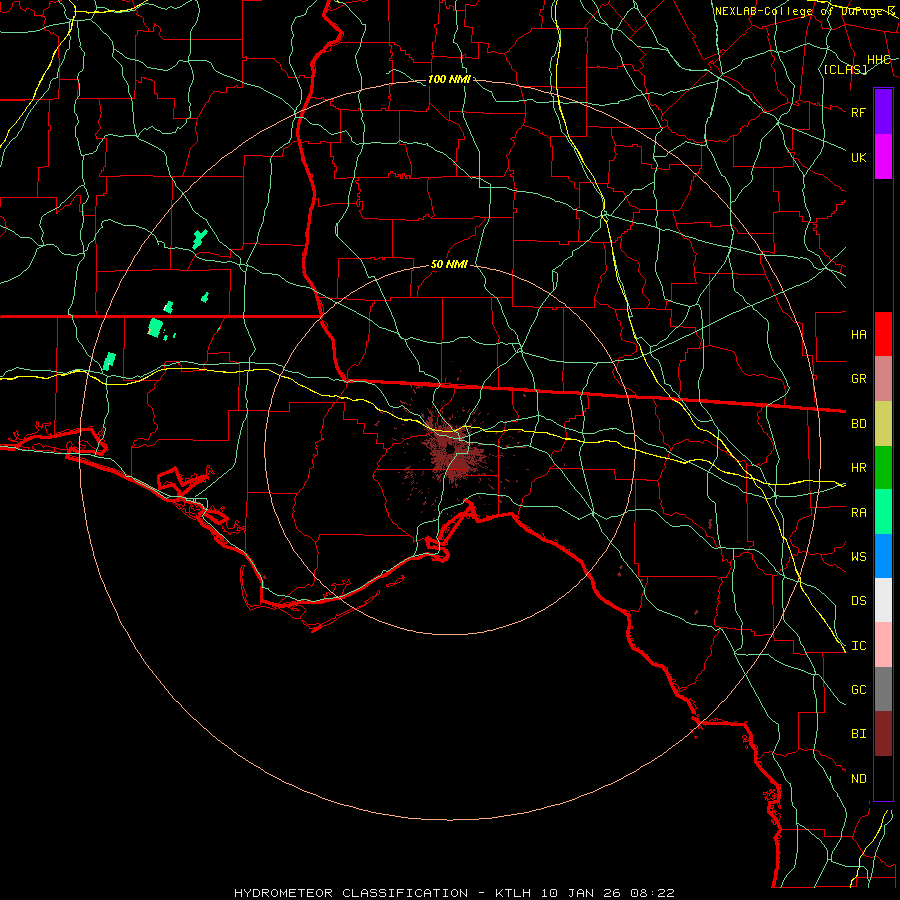
Task: Select the GR legend color block
Action: 883,378
